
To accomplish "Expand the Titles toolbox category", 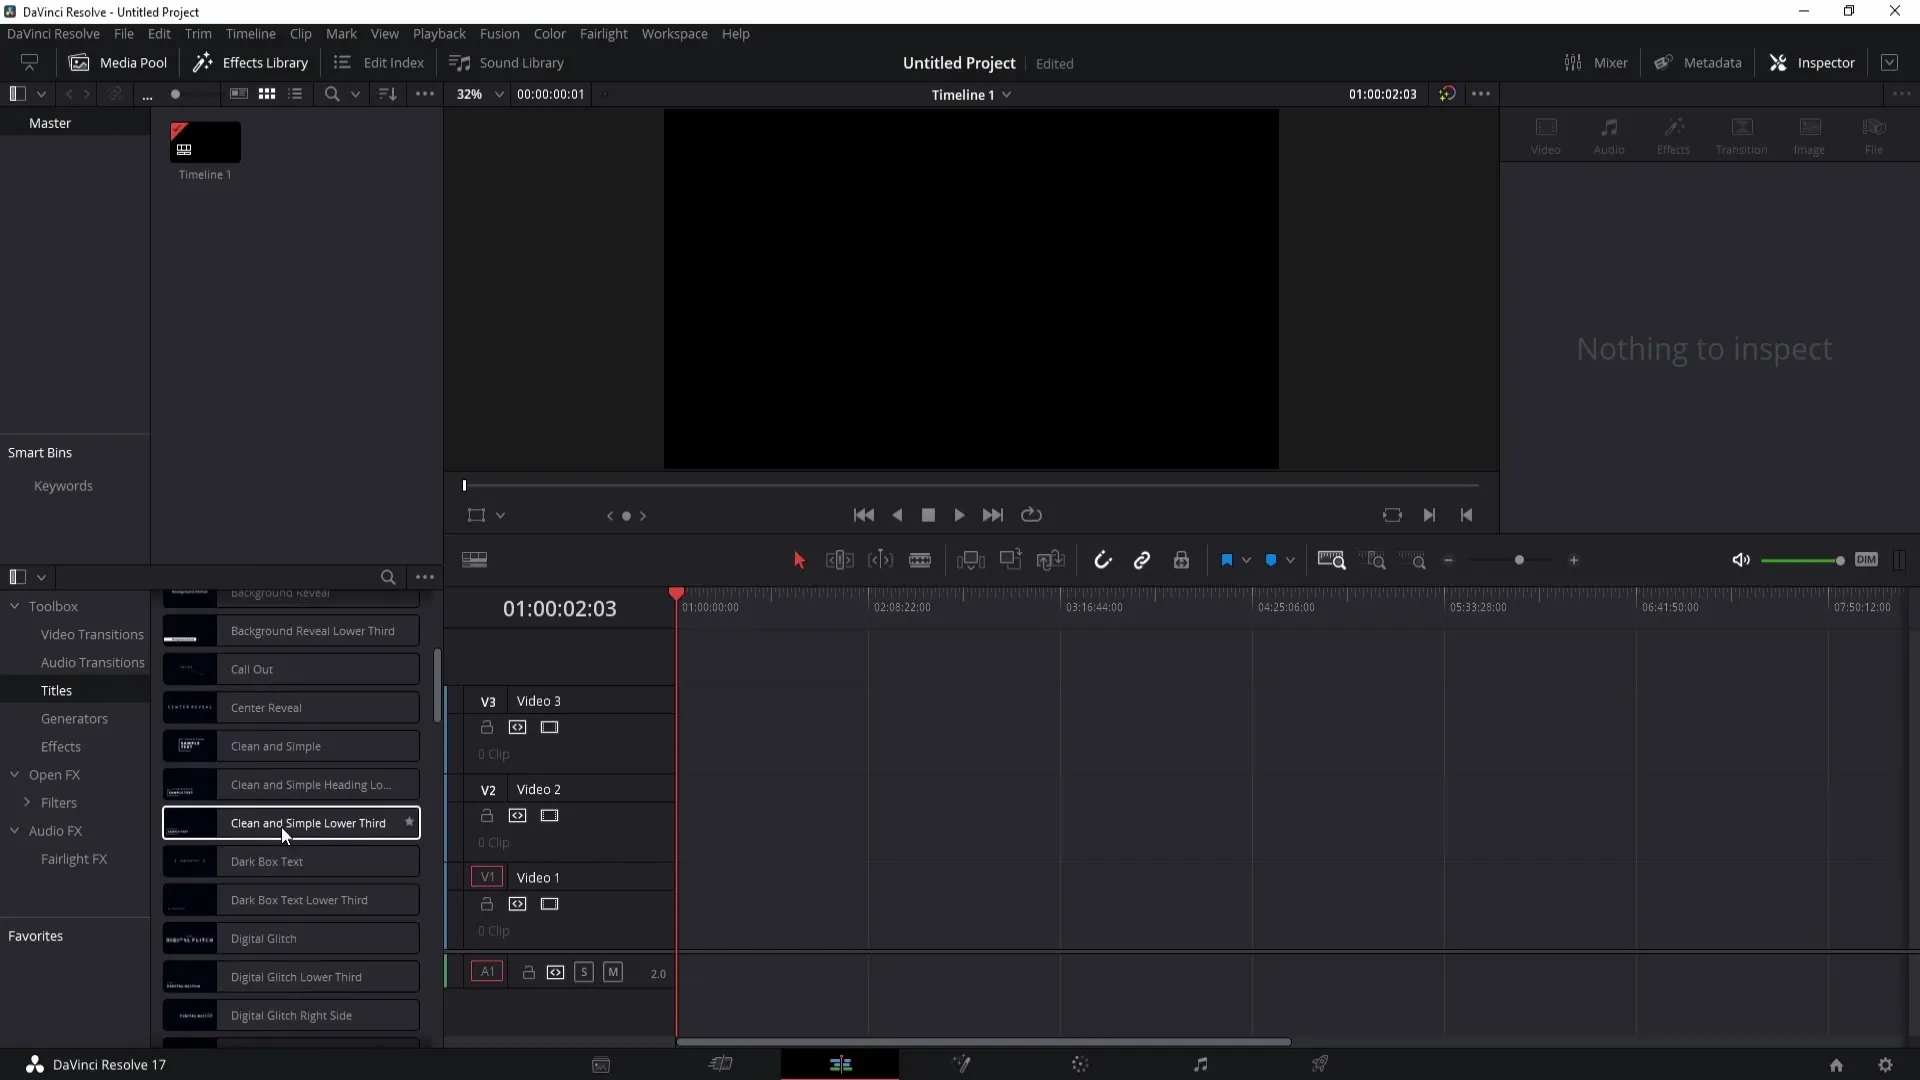I will point(55,690).
